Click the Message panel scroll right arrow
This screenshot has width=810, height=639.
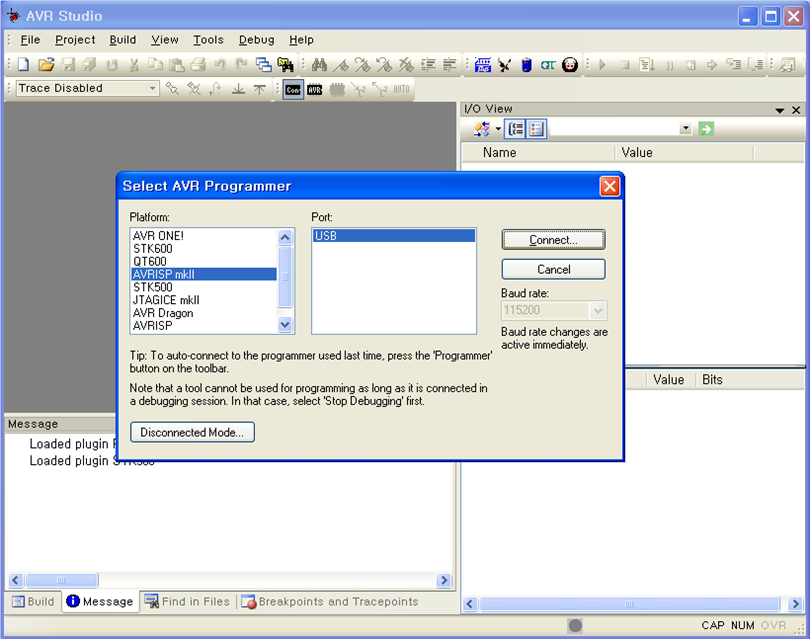(443, 580)
